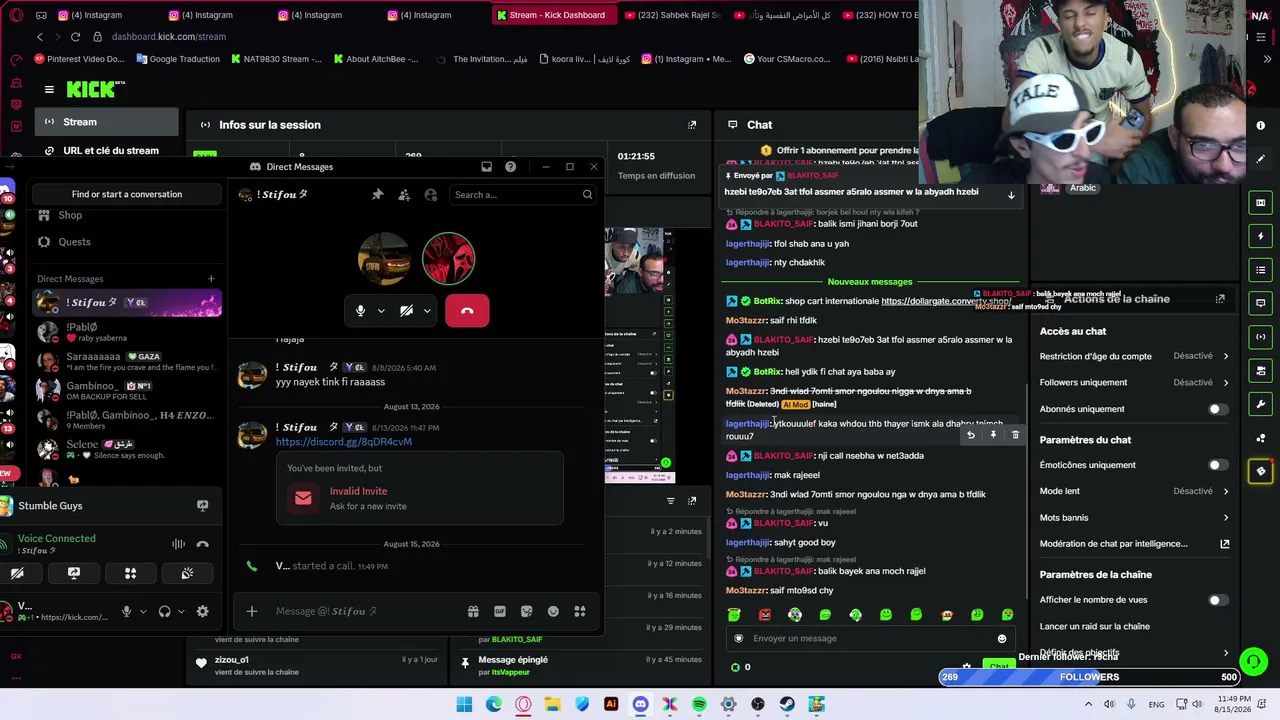Screen dimensions: 1280x720
Task: Click the apps icon in Discord message bar
Action: [x=580, y=611]
